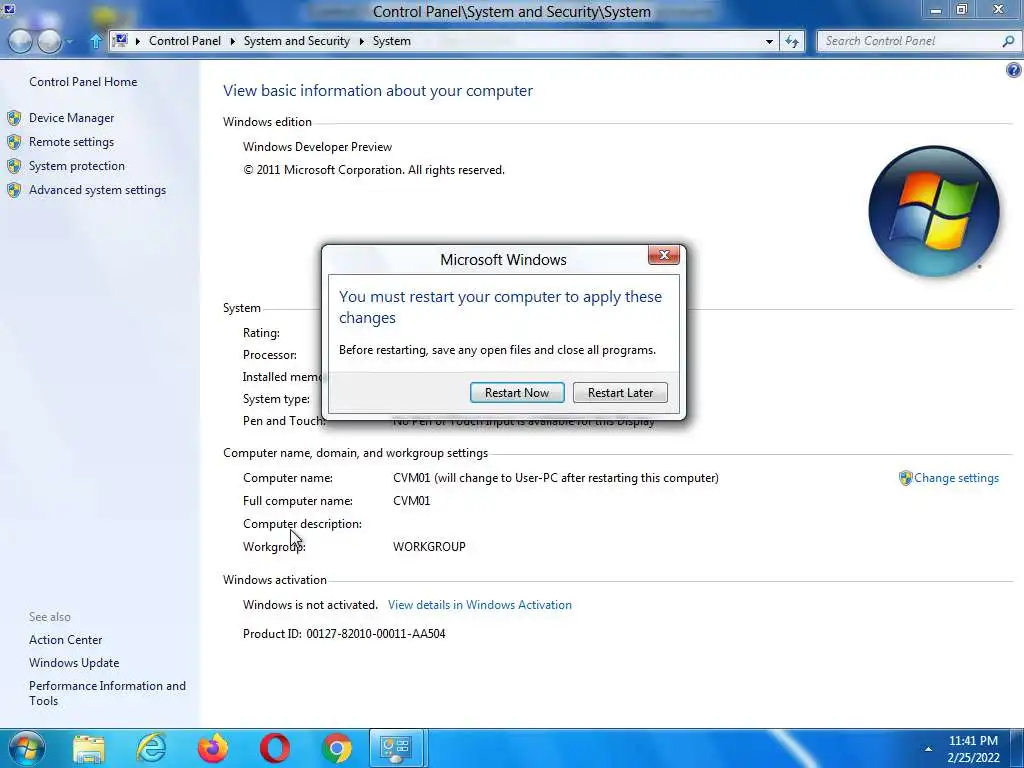
Task: Click the shield icon beside Advanced system settings
Action: [x=14, y=190]
